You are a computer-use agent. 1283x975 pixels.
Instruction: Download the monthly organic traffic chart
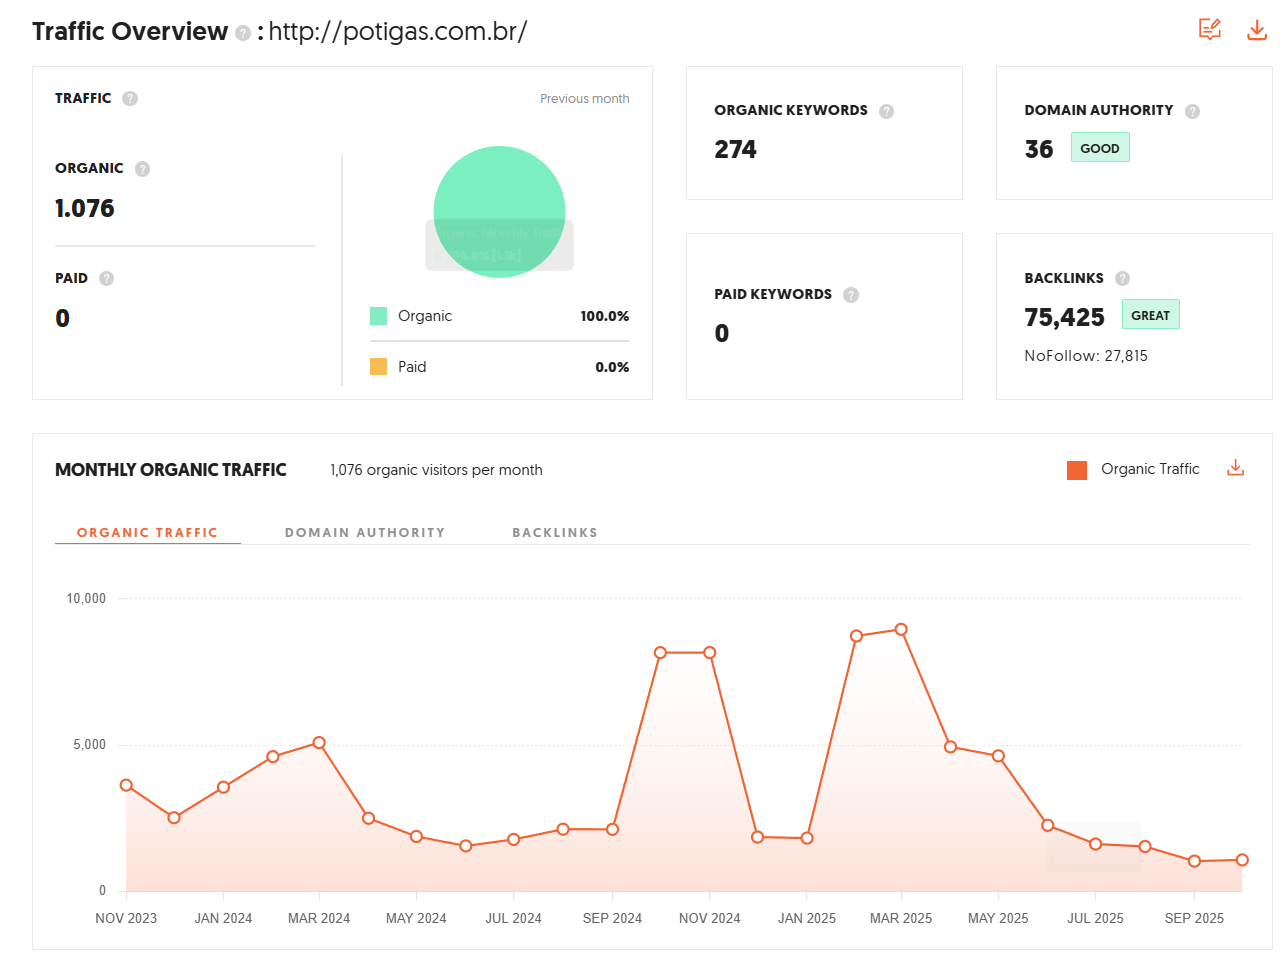(x=1236, y=468)
